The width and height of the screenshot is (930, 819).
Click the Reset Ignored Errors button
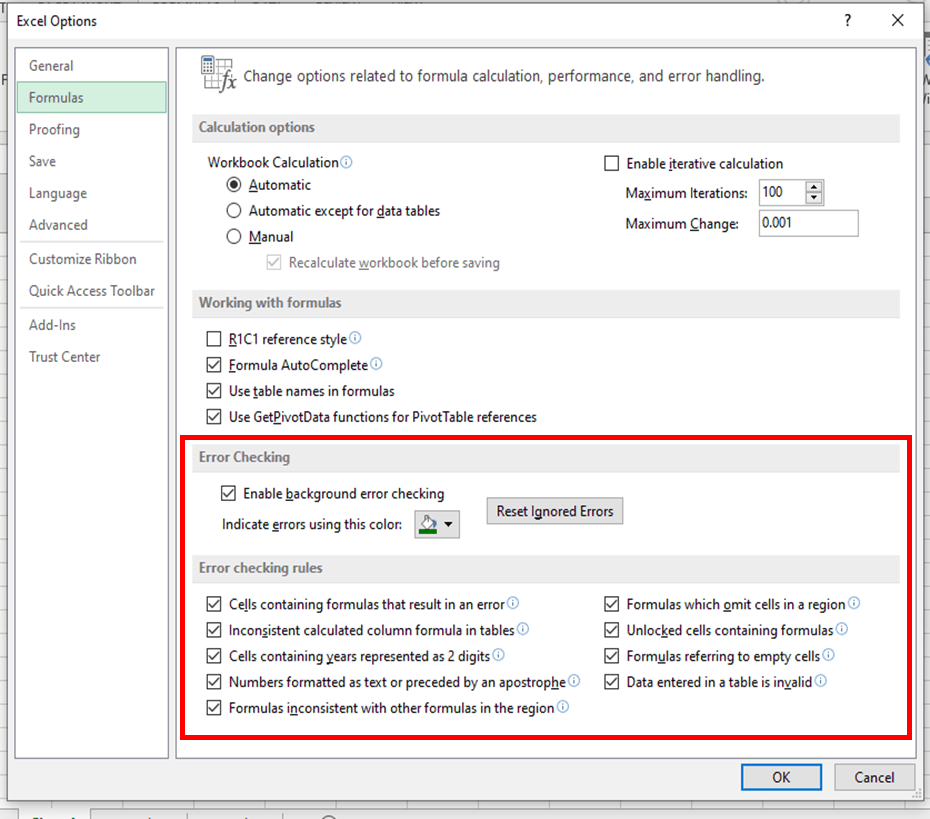click(x=555, y=511)
